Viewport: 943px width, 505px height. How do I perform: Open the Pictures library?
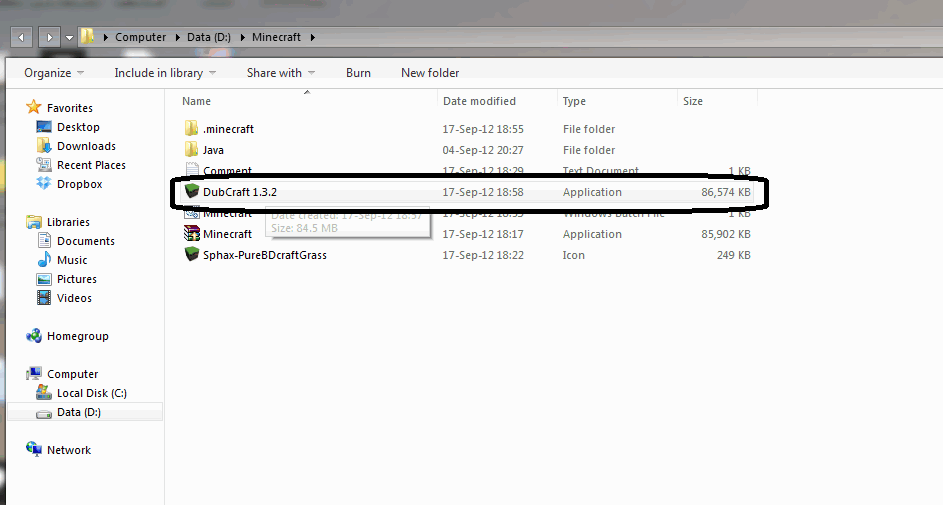point(76,279)
